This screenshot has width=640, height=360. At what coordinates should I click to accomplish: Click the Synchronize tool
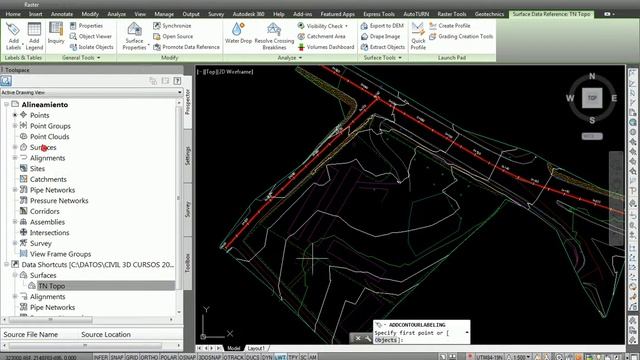coord(172,25)
